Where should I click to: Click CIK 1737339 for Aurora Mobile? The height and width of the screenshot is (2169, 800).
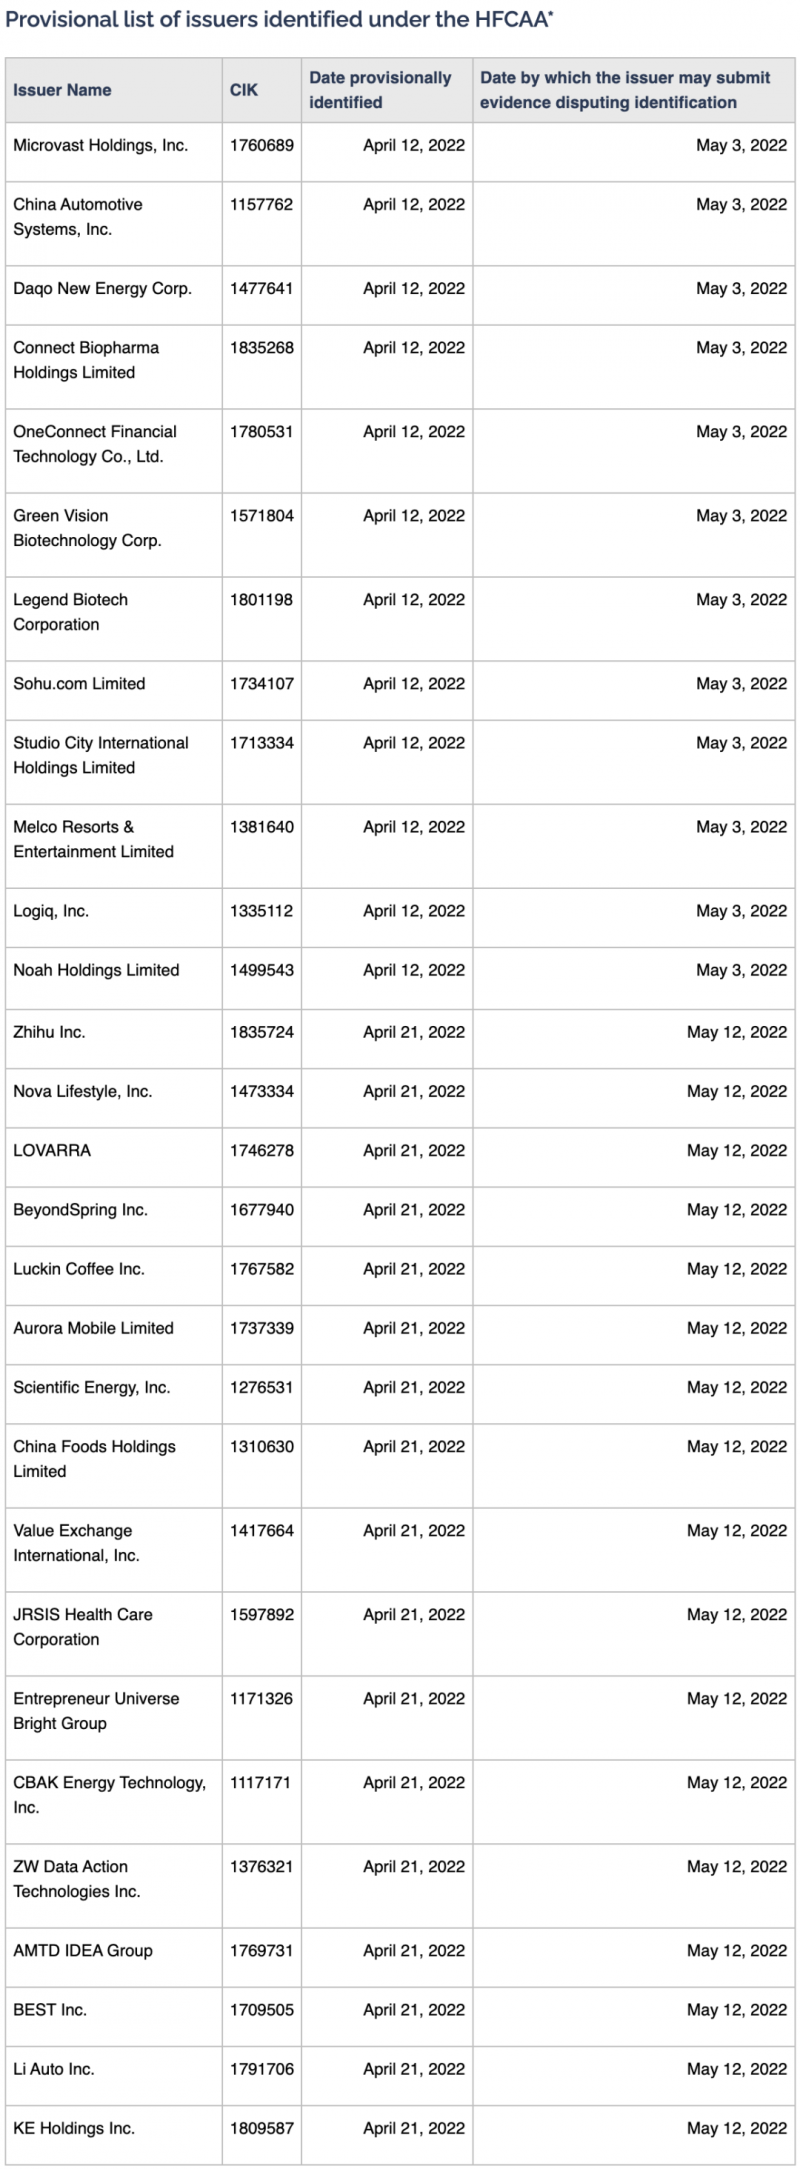coord(262,1328)
